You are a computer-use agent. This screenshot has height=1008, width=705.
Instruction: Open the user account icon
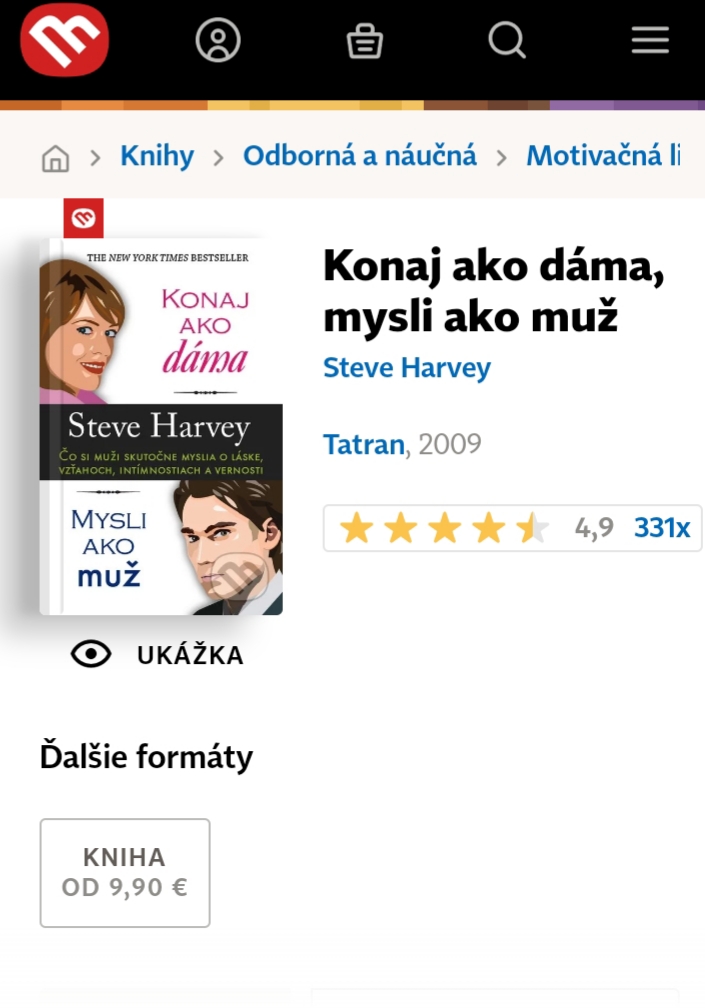[x=218, y=41]
